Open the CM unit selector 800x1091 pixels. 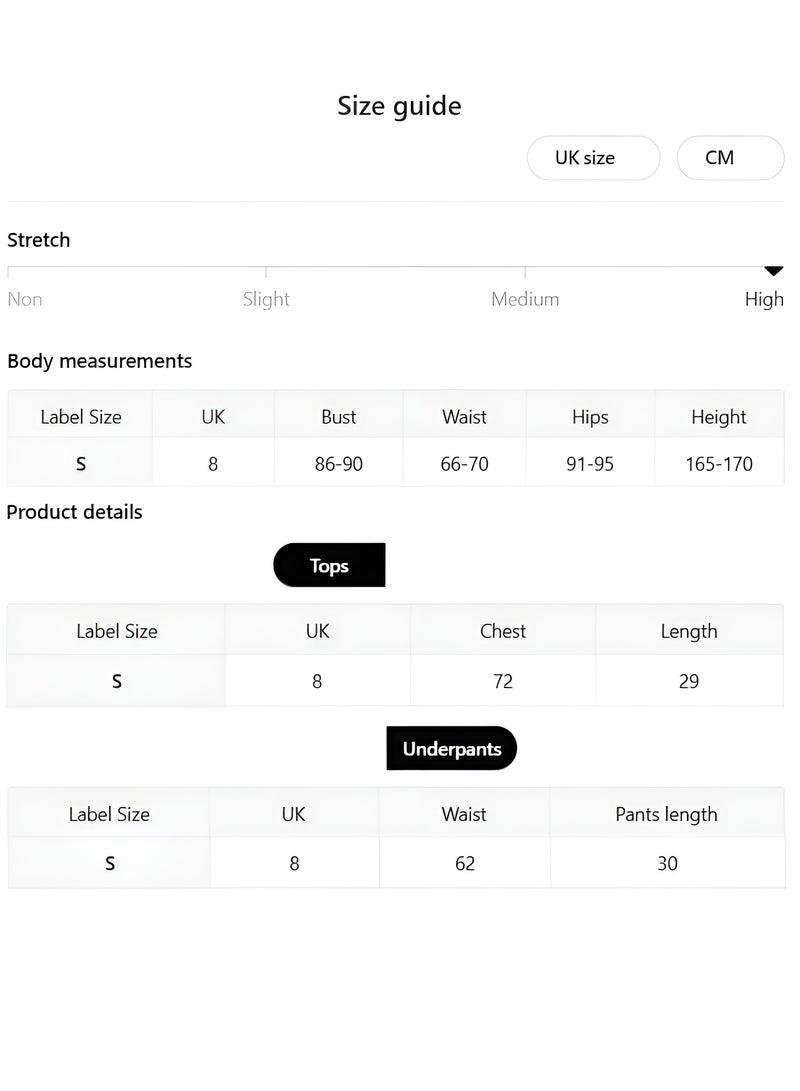click(730, 158)
